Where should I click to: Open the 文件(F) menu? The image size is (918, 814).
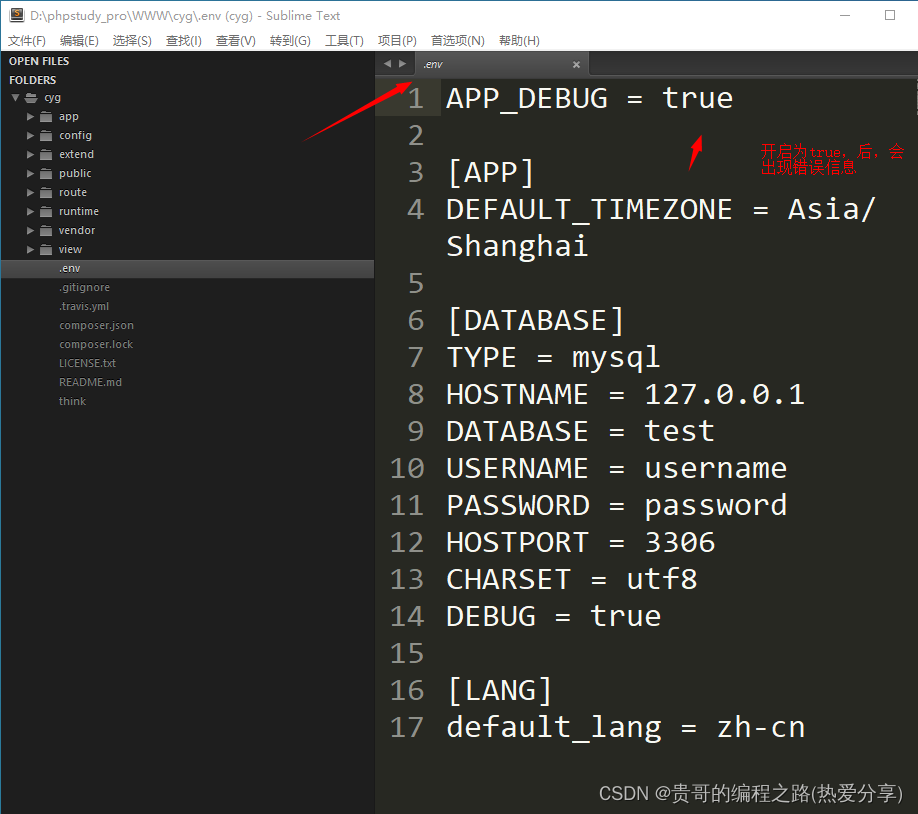tap(27, 40)
